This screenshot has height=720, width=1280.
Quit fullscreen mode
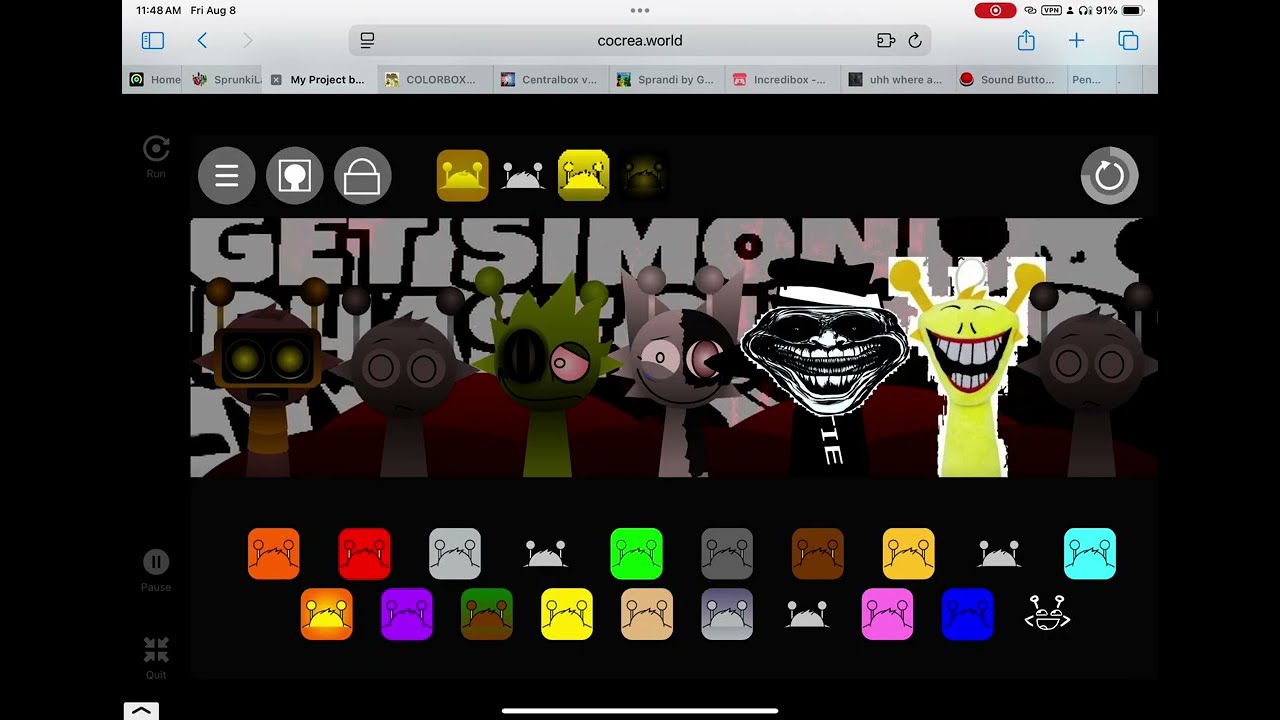[x=156, y=657]
